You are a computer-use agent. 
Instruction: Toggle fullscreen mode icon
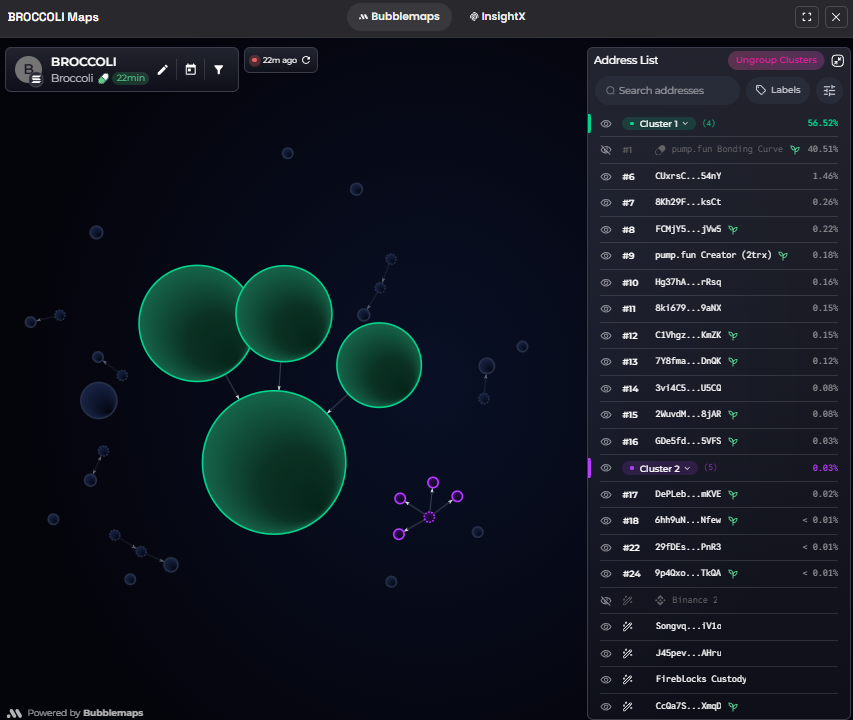tap(807, 17)
